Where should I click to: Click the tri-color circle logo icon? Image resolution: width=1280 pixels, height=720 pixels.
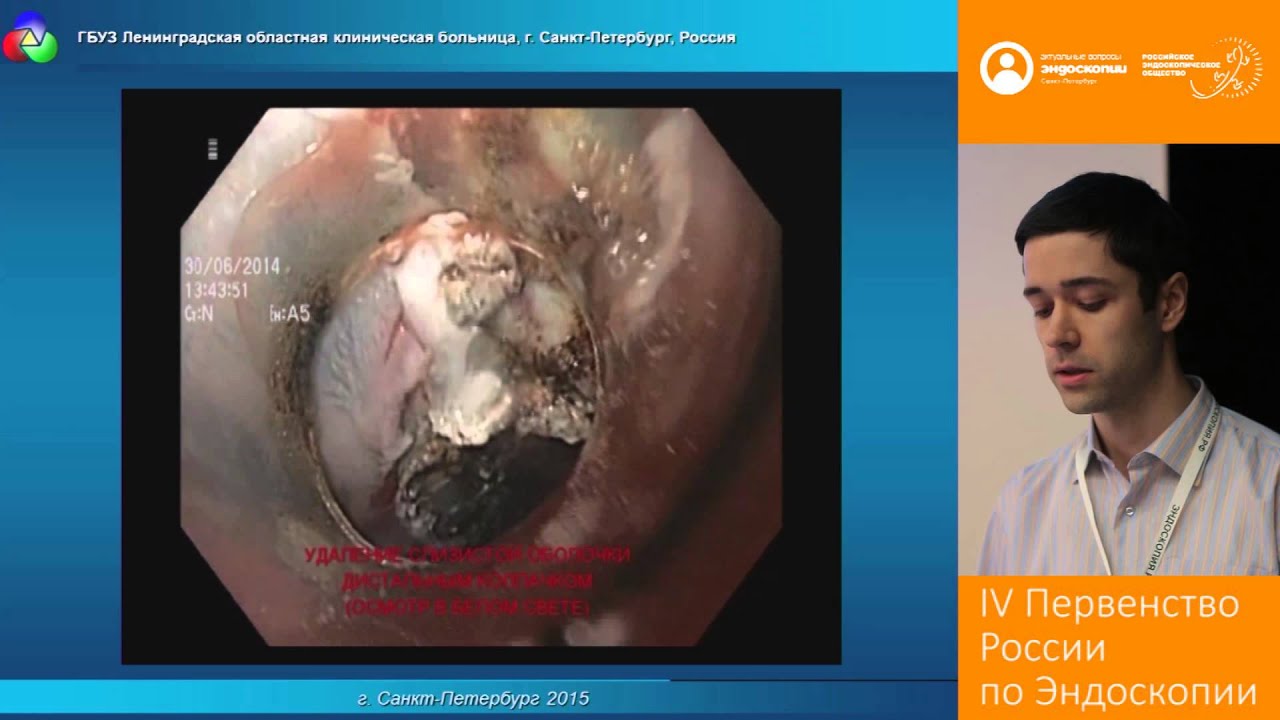pos(29,37)
